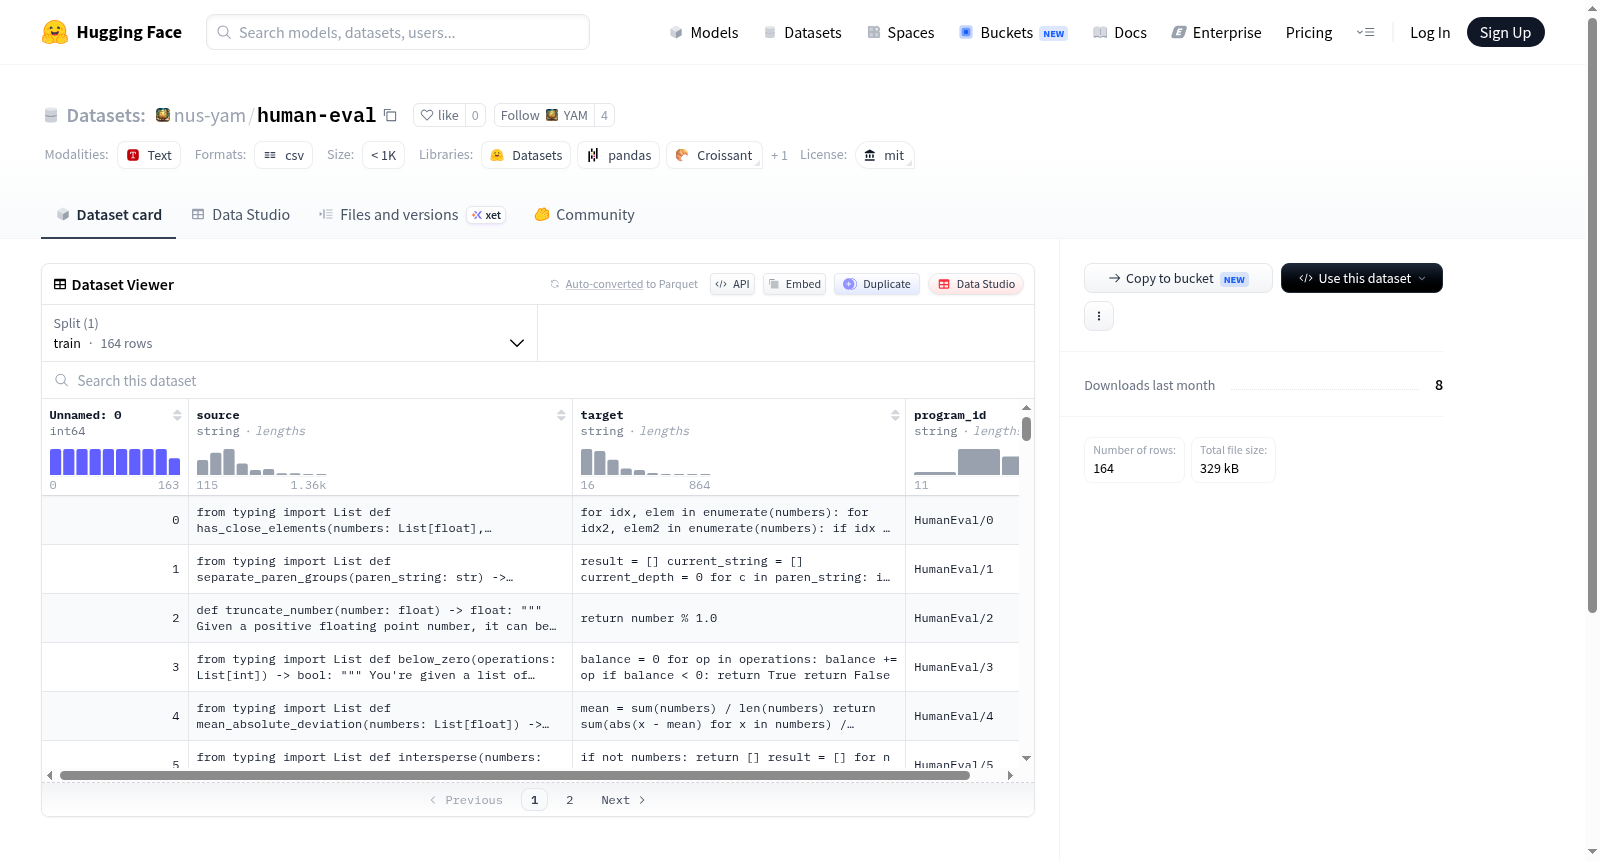Sort the Unnamed: 0 column

click(177, 415)
